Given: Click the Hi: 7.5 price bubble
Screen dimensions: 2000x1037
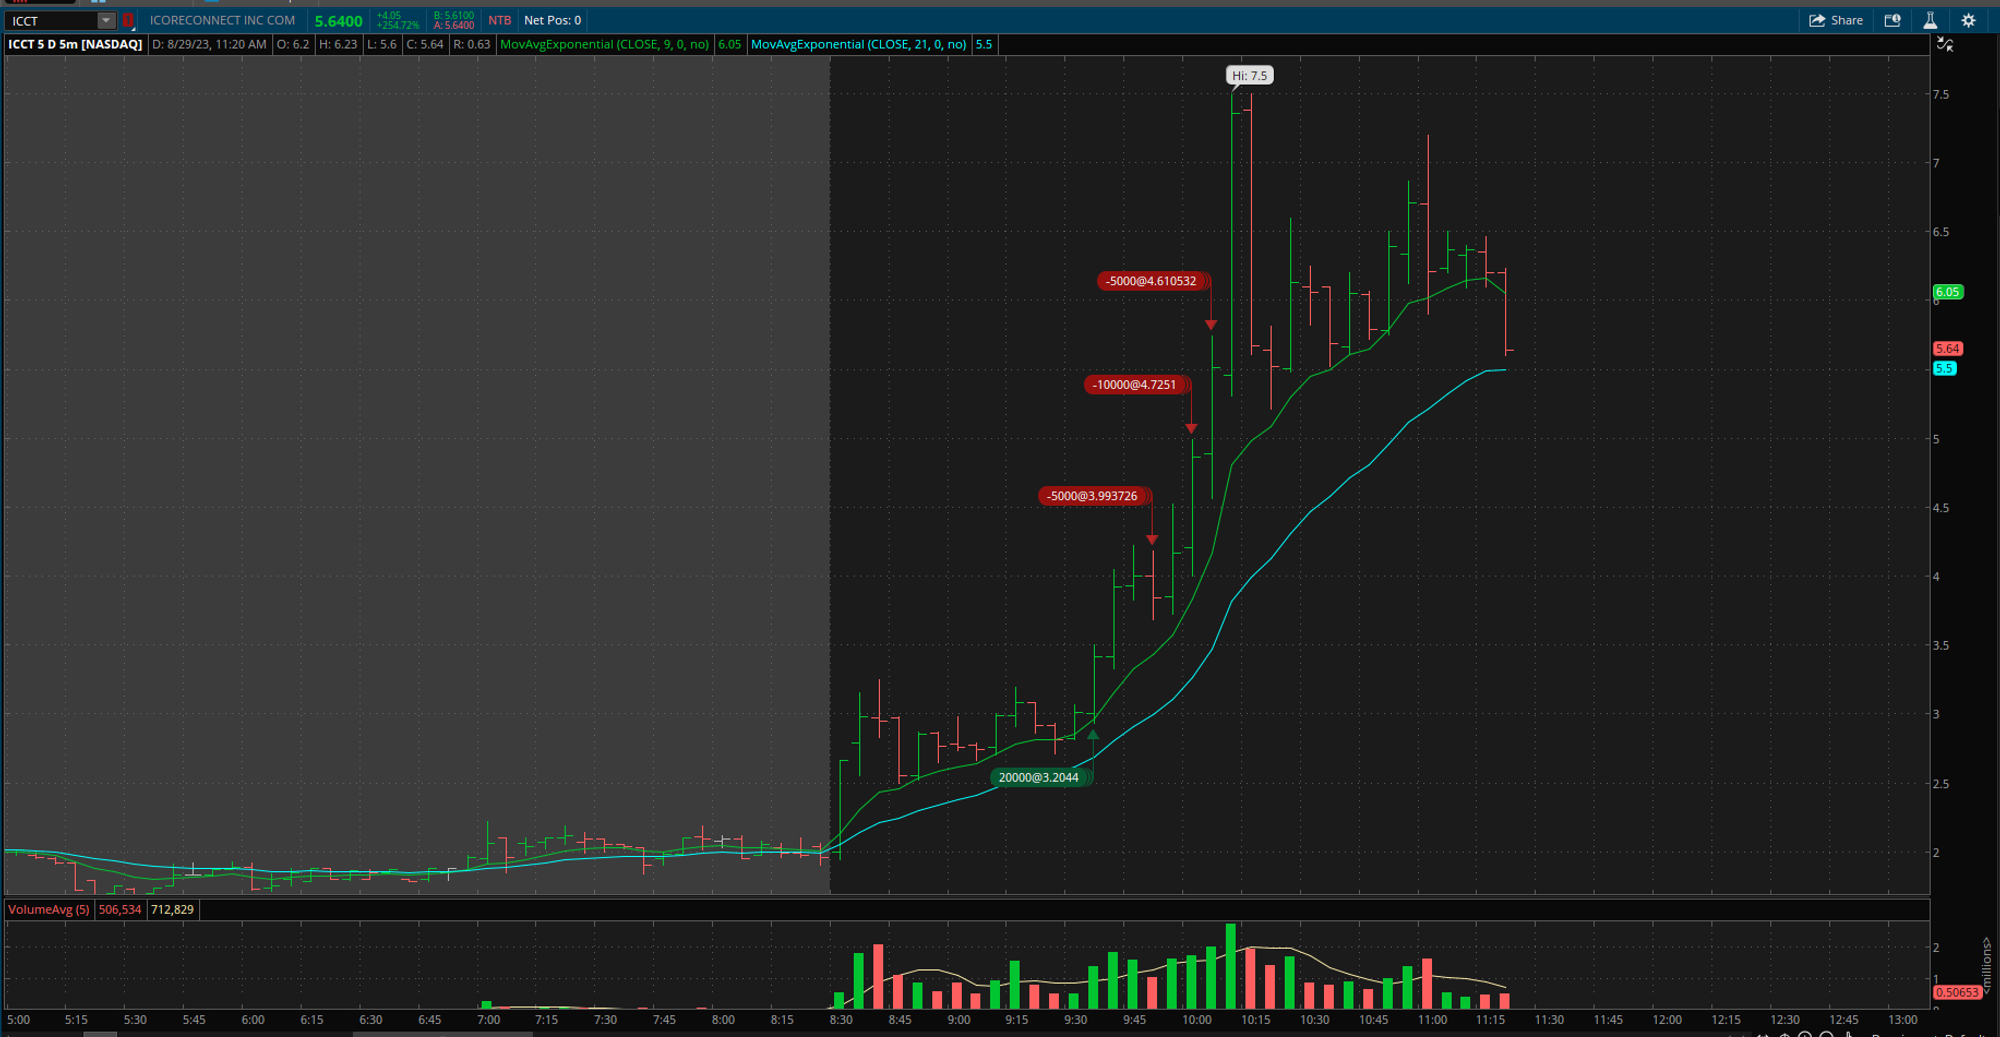Looking at the screenshot, I should (x=1250, y=75).
